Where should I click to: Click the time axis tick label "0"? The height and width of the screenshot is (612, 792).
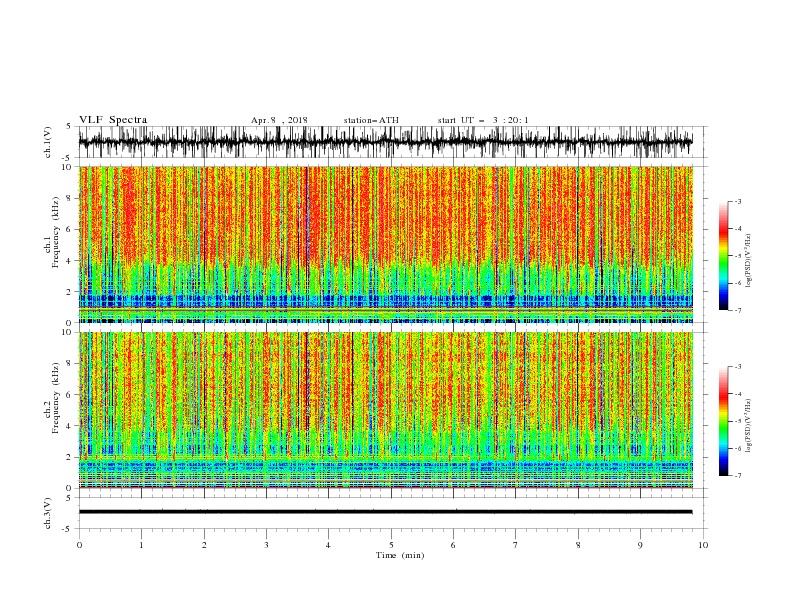tap(79, 545)
